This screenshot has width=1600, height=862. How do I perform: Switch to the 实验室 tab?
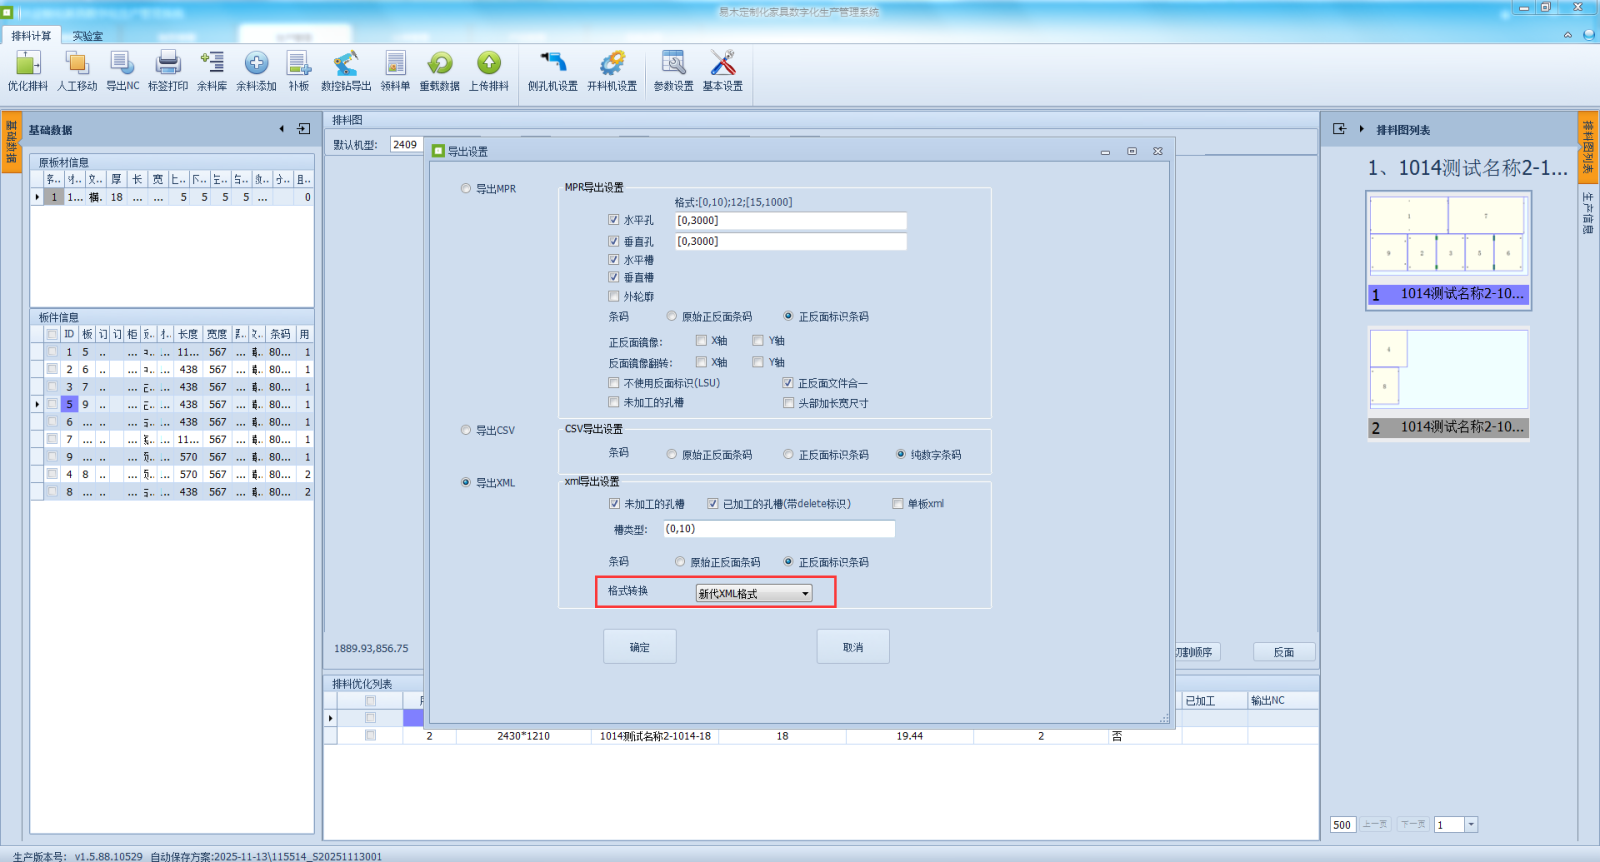click(x=87, y=36)
